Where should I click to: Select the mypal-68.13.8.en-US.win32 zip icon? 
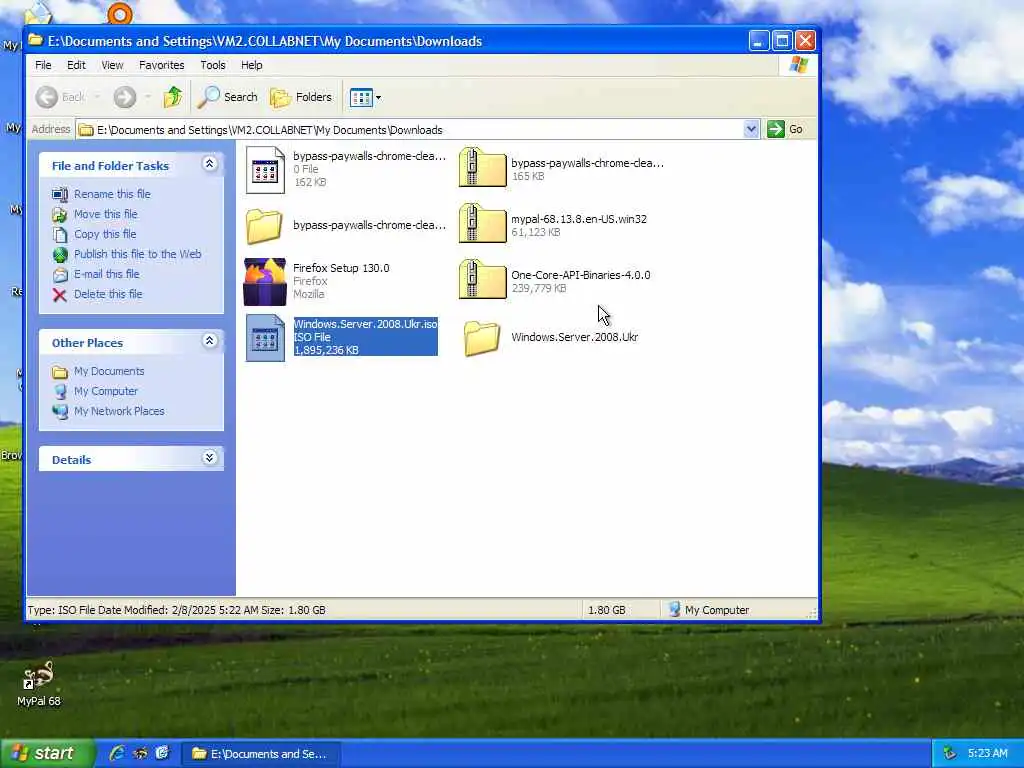(482, 223)
